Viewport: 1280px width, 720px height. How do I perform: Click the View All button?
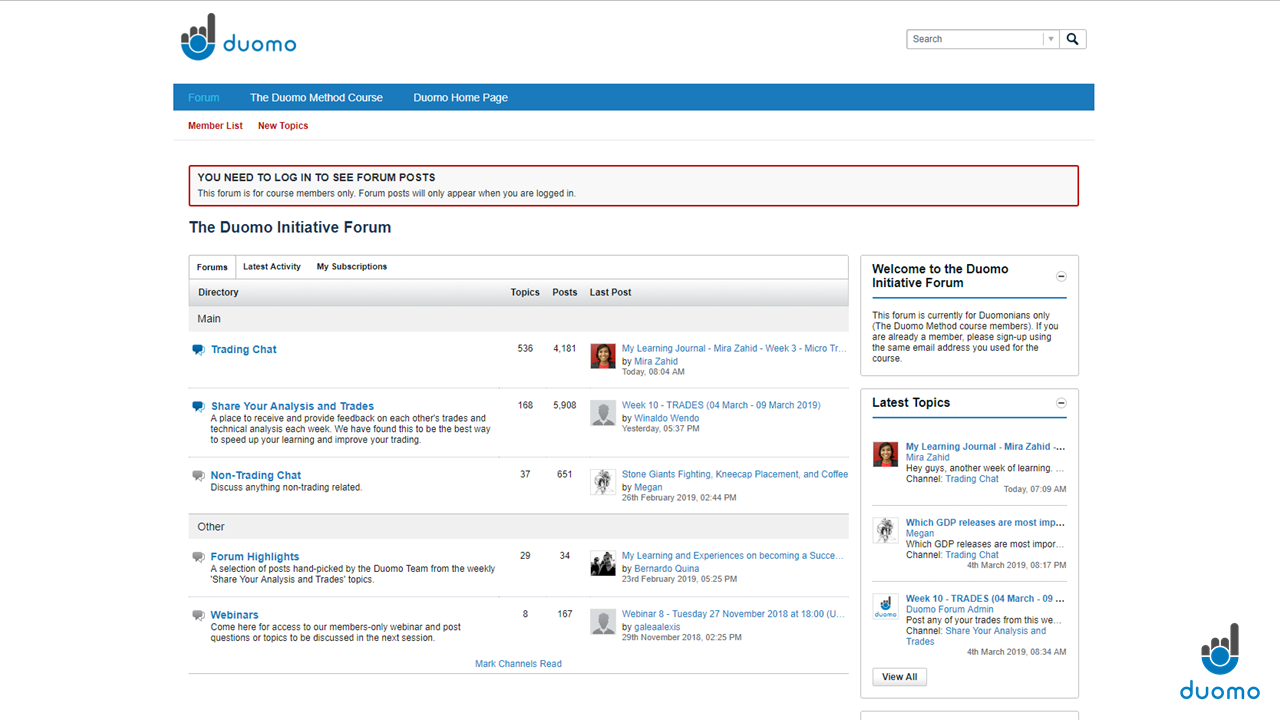(900, 677)
